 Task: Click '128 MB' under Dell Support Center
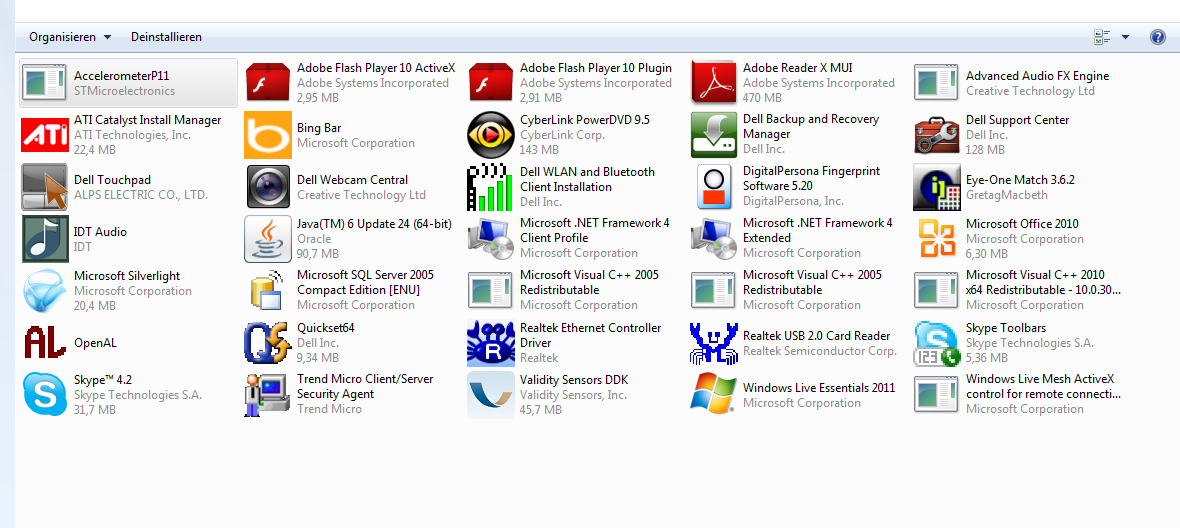(985, 150)
